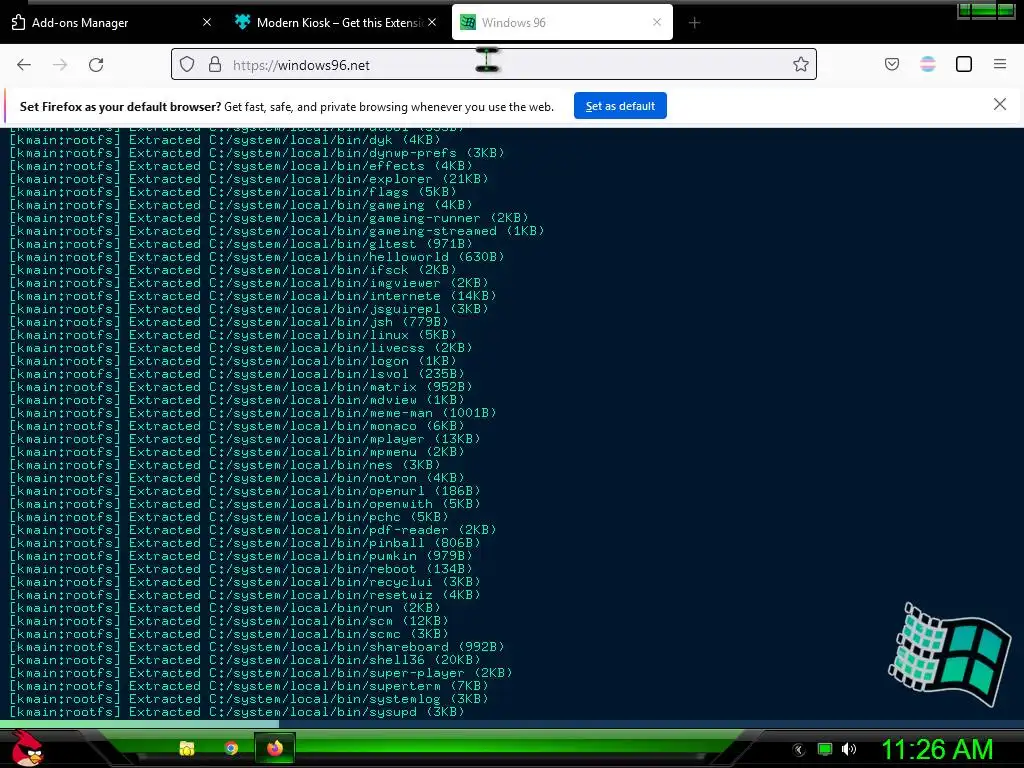Click the 11:26 AM clock
Image resolution: width=1024 pixels, height=768 pixels.
(938, 749)
